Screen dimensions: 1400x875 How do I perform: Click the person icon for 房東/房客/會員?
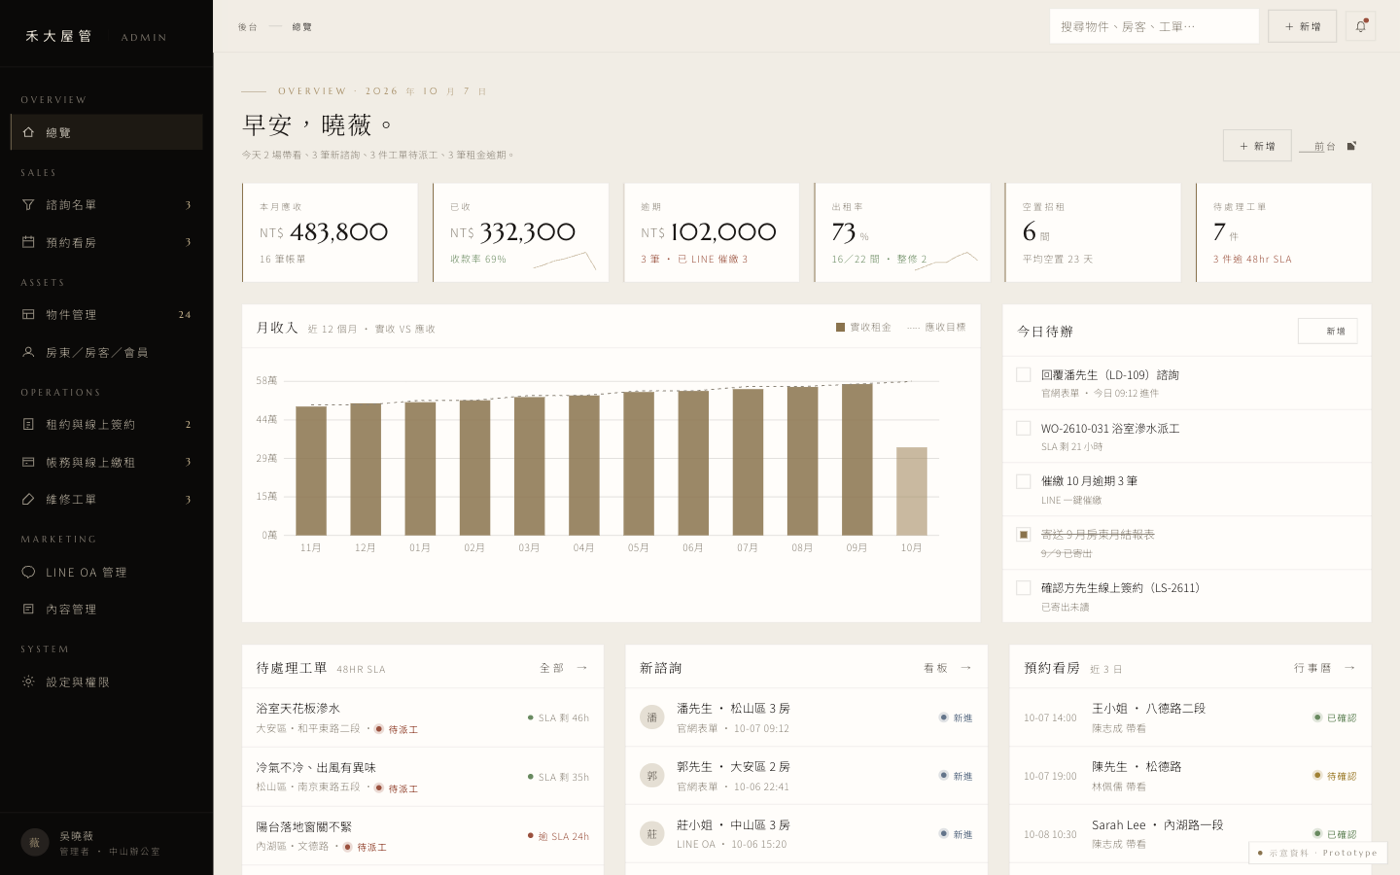[x=28, y=352]
